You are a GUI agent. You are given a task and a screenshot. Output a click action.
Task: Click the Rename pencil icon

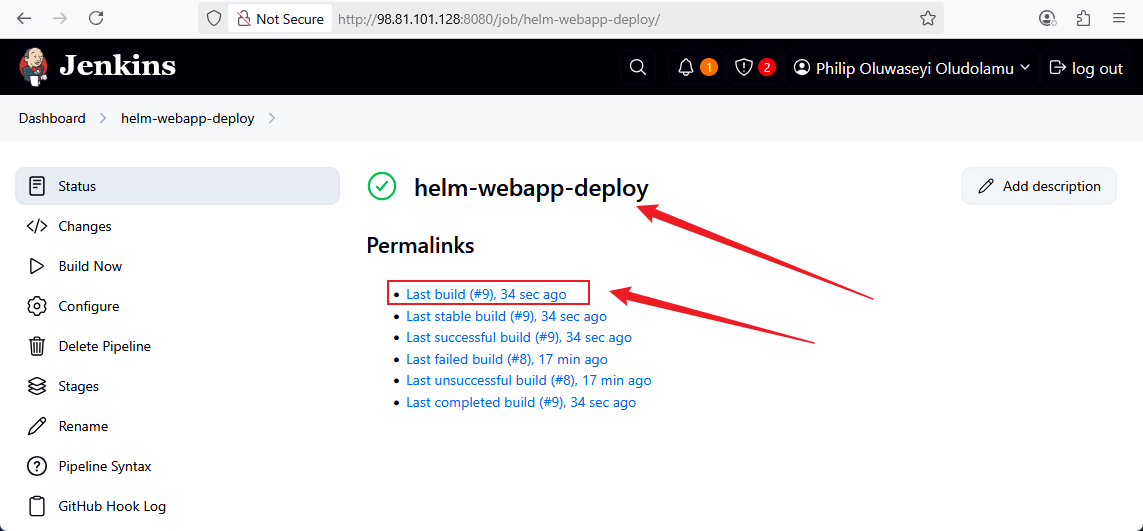pos(37,426)
